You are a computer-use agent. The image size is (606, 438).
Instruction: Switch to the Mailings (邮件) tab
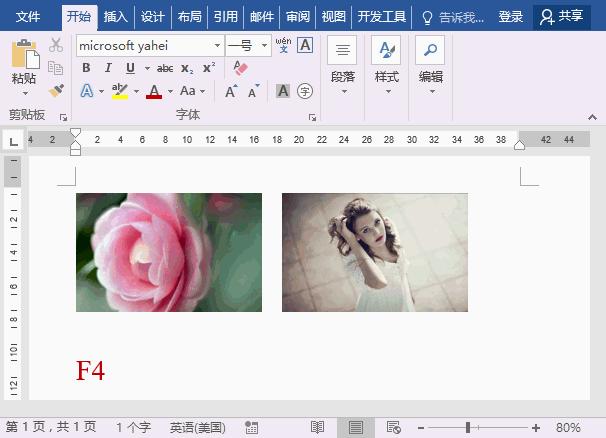click(262, 17)
